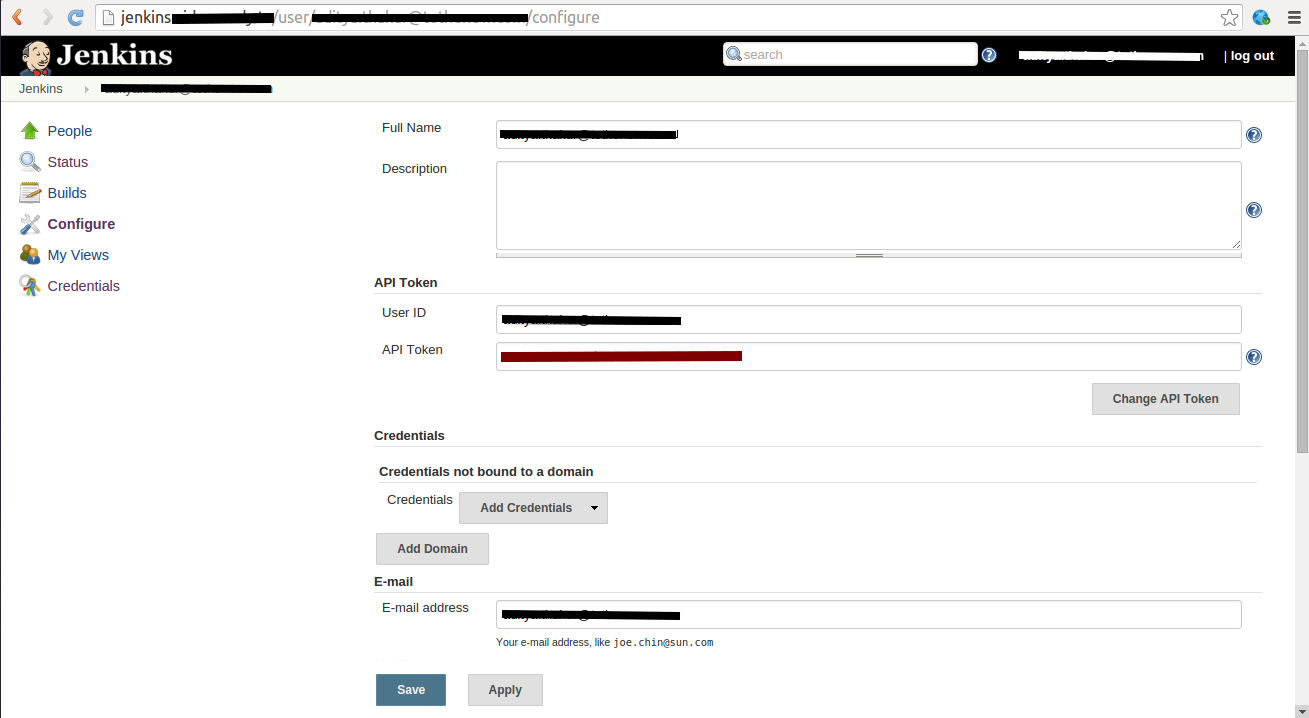Click 'Credentials not bound to a domain' text

click(x=486, y=471)
